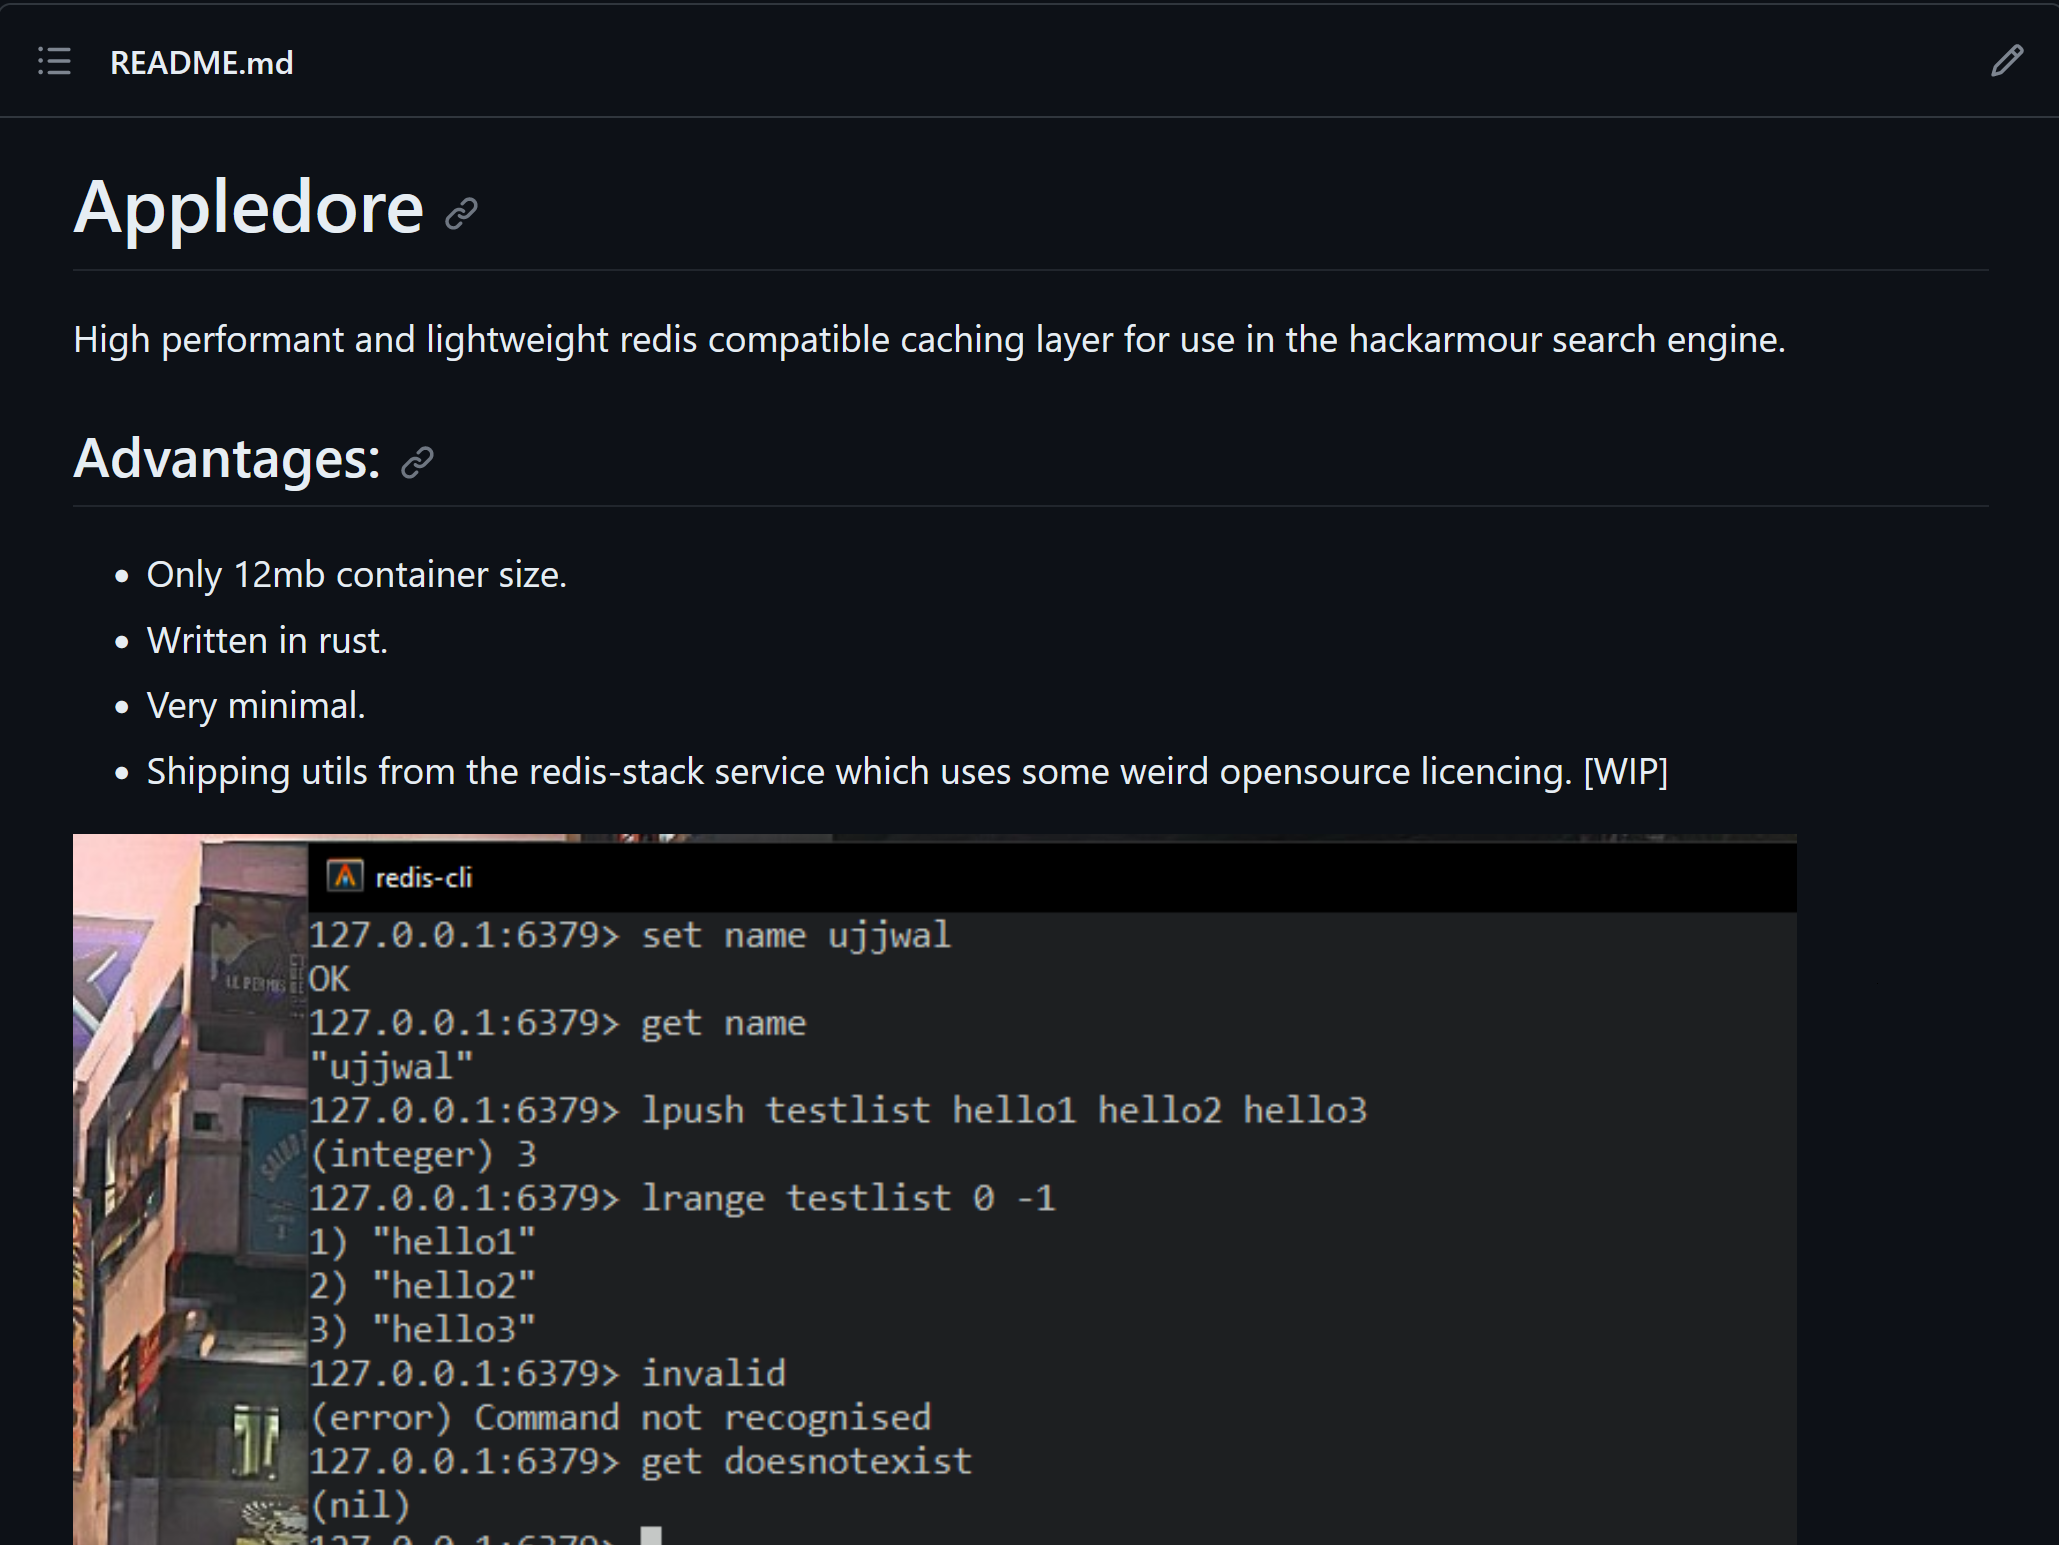The image size is (2059, 1545).
Task: Click the redis-cli title text in the screenshot
Action: [423, 878]
